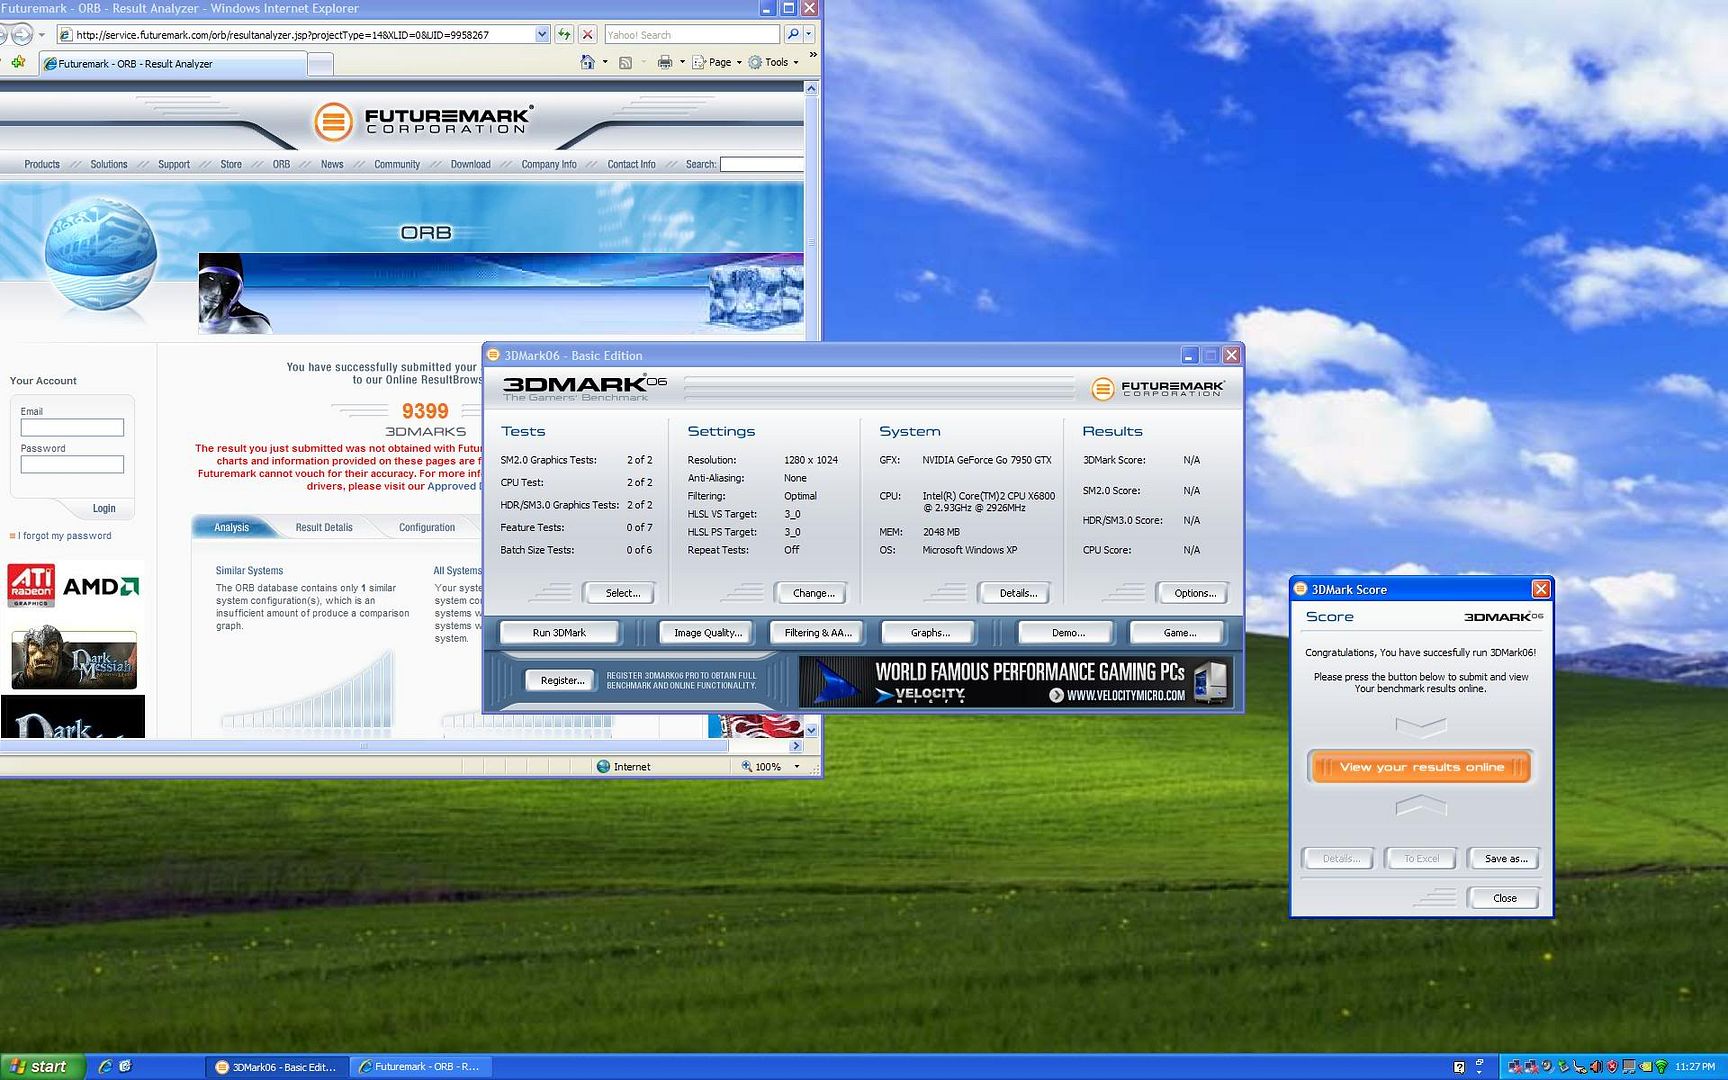Open Add to Favorites star icon
This screenshot has width=1728, height=1080.
(x=18, y=62)
